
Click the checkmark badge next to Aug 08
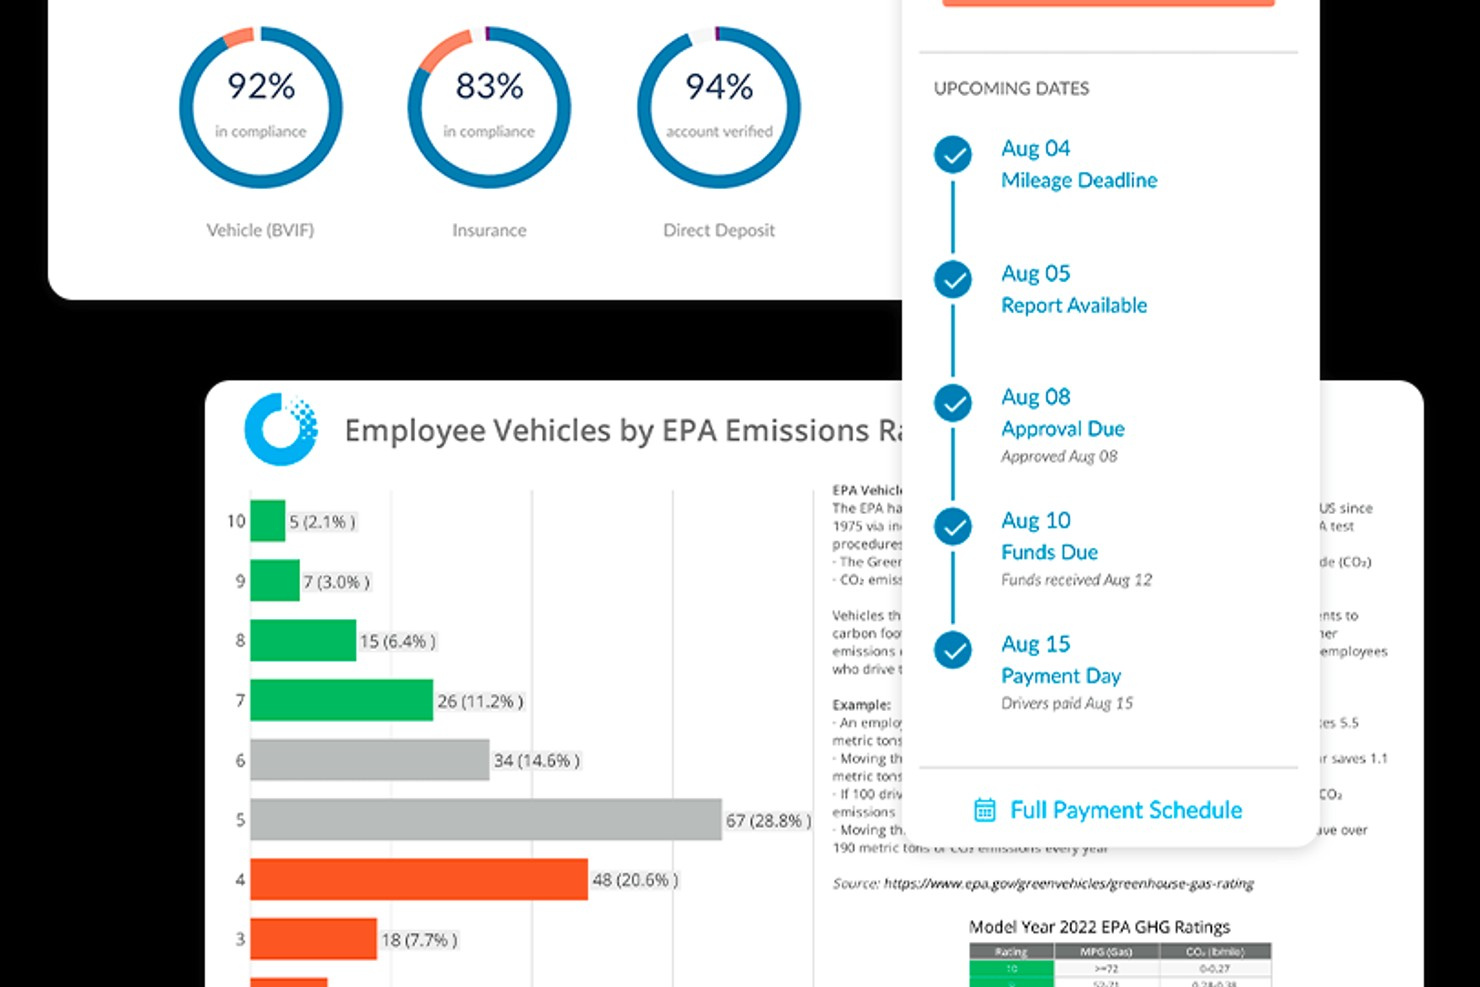[x=952, y=403]
